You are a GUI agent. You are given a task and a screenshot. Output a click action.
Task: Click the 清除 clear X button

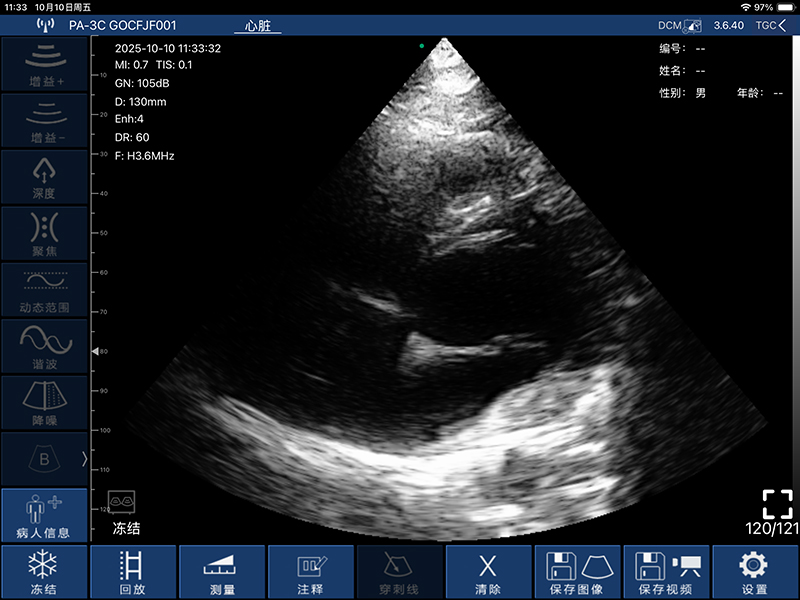(488, 572)
